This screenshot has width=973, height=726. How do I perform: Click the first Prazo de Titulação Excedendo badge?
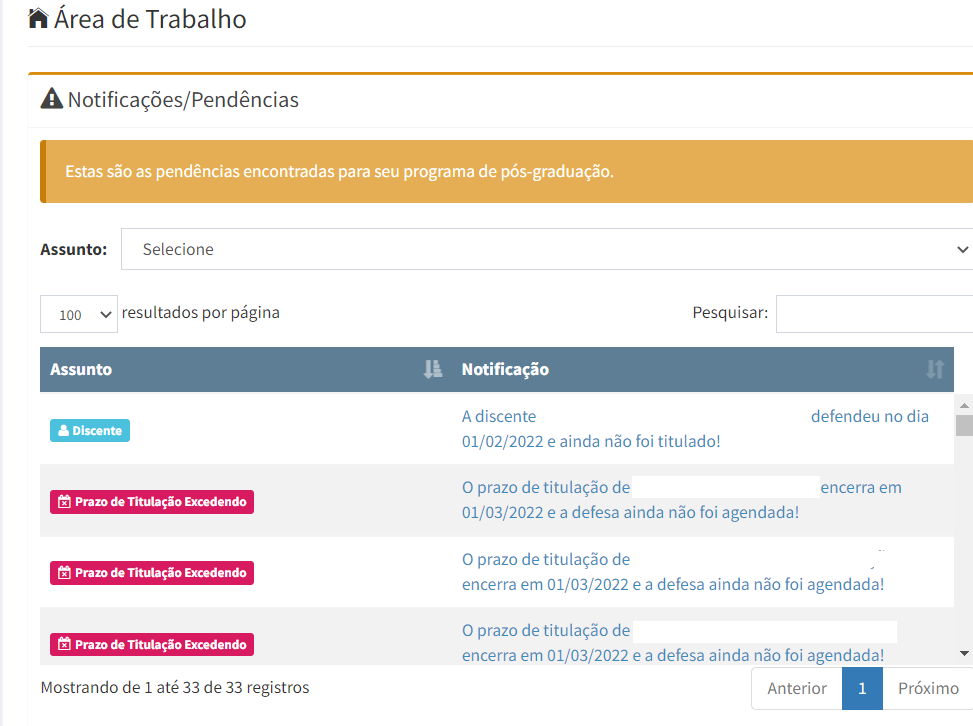click(x=152, y=502)
